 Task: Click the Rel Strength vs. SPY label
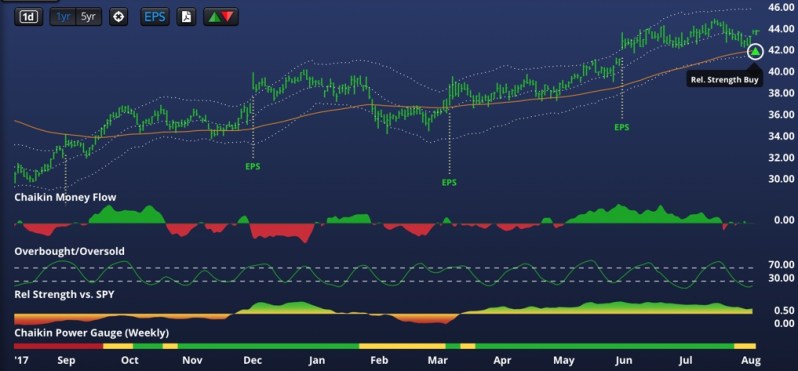pyautogui.click(x=64, y=295)
